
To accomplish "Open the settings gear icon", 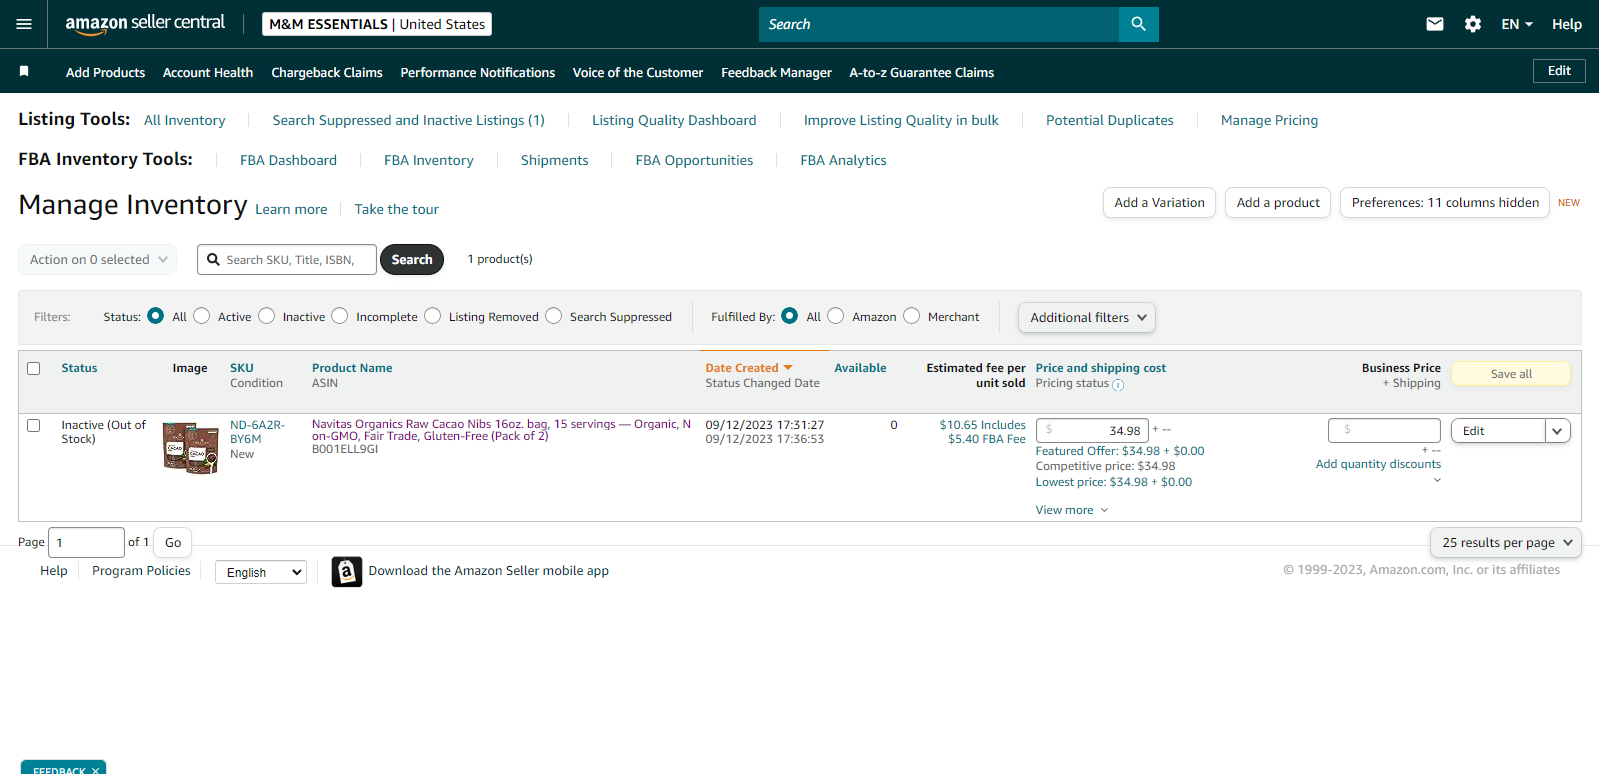I will (x=1473, y=24).
